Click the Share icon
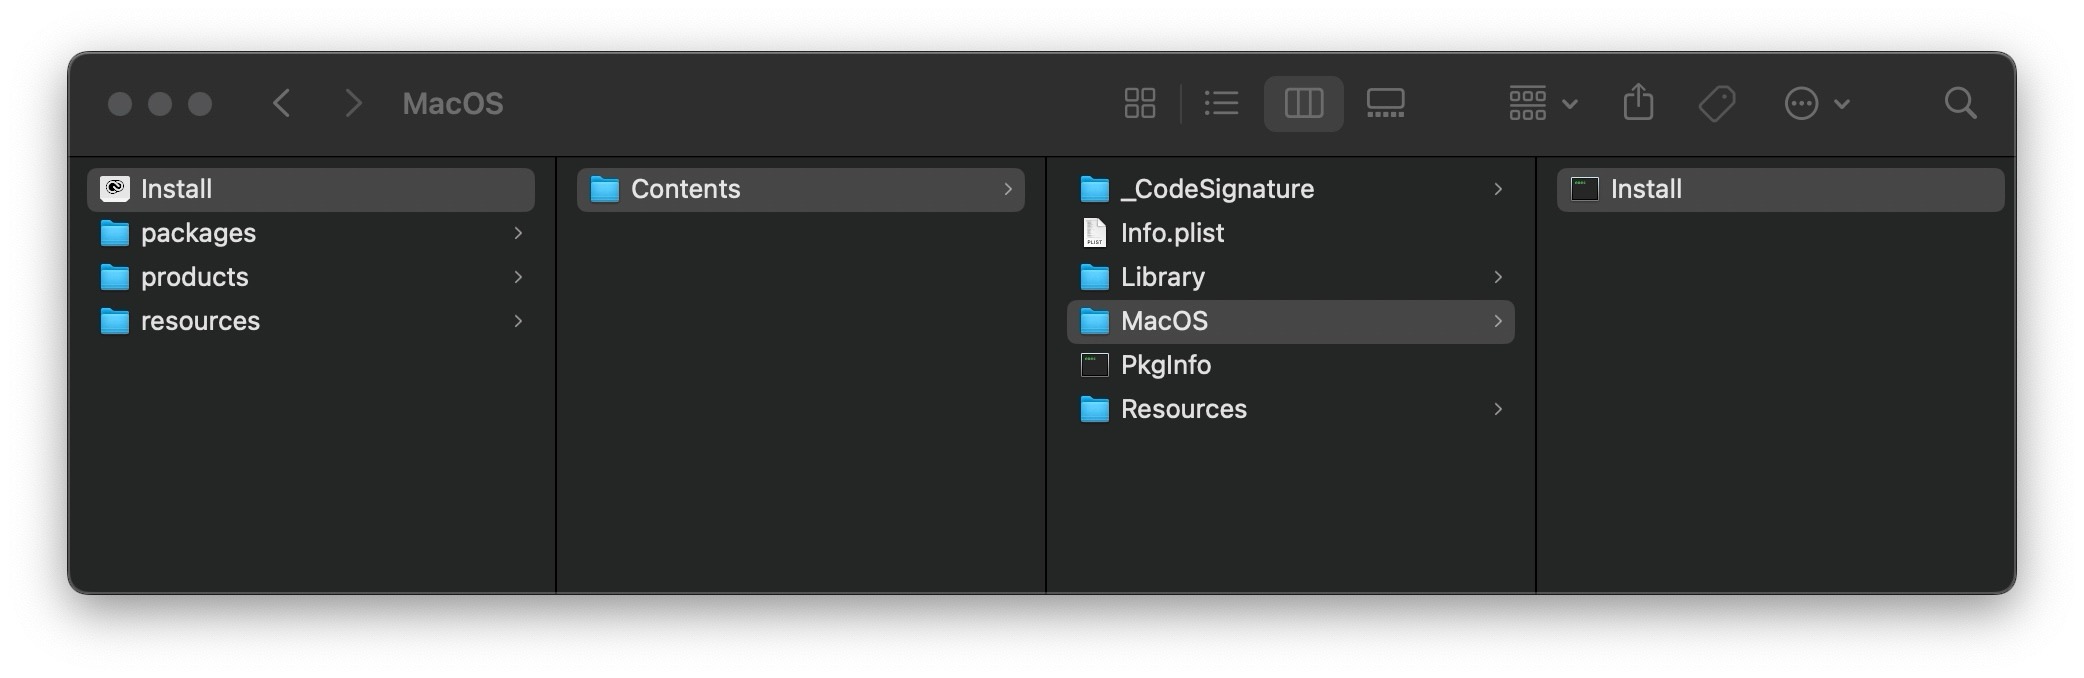This screenshot has height=678, width=2084. [x=1638, y=103]
